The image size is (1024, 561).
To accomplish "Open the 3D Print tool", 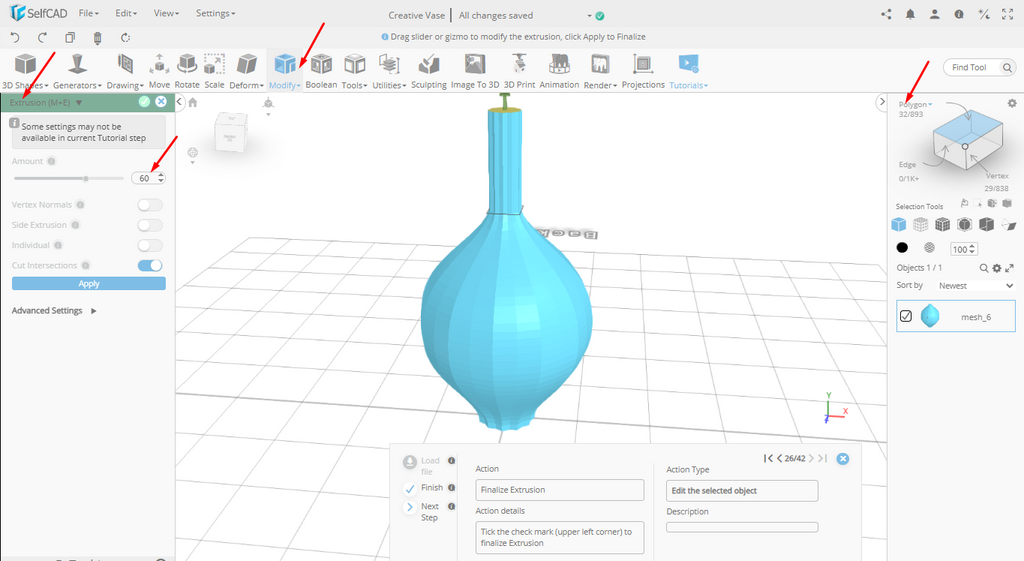I will (519, 71).
